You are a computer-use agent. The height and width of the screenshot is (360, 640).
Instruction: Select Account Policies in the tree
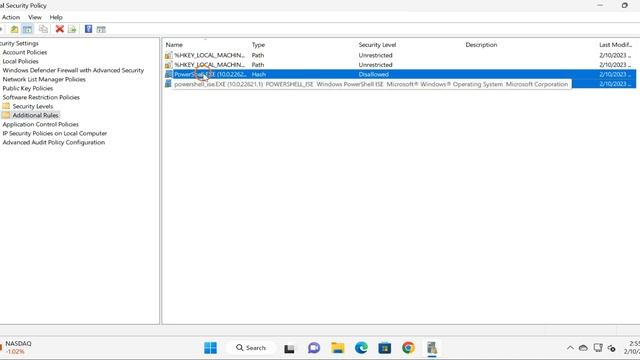(24, 52)
